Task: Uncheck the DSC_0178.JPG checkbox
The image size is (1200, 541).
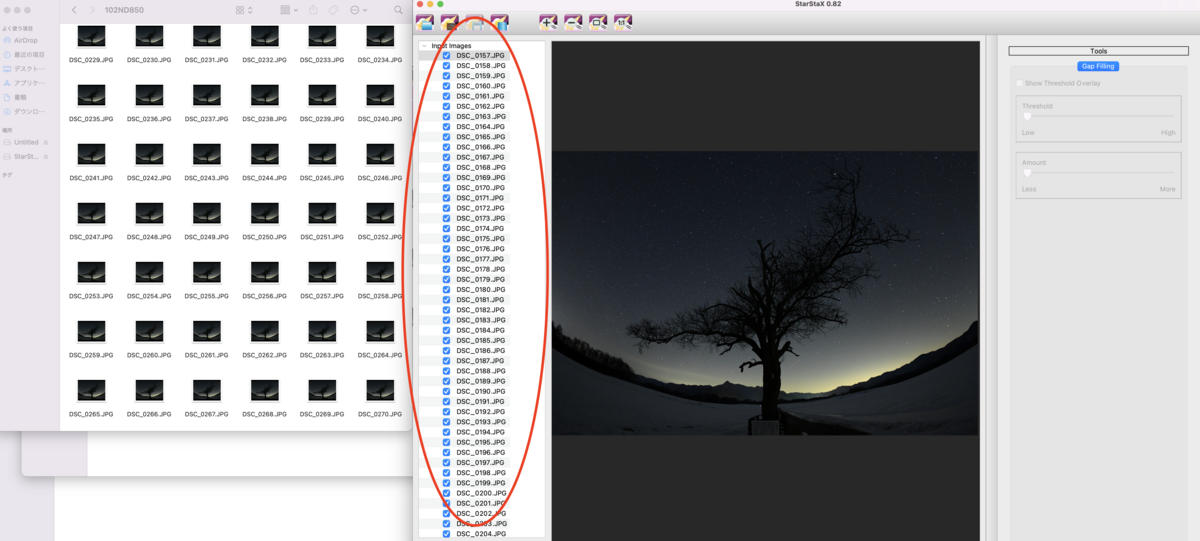Action: pos(446,269)
